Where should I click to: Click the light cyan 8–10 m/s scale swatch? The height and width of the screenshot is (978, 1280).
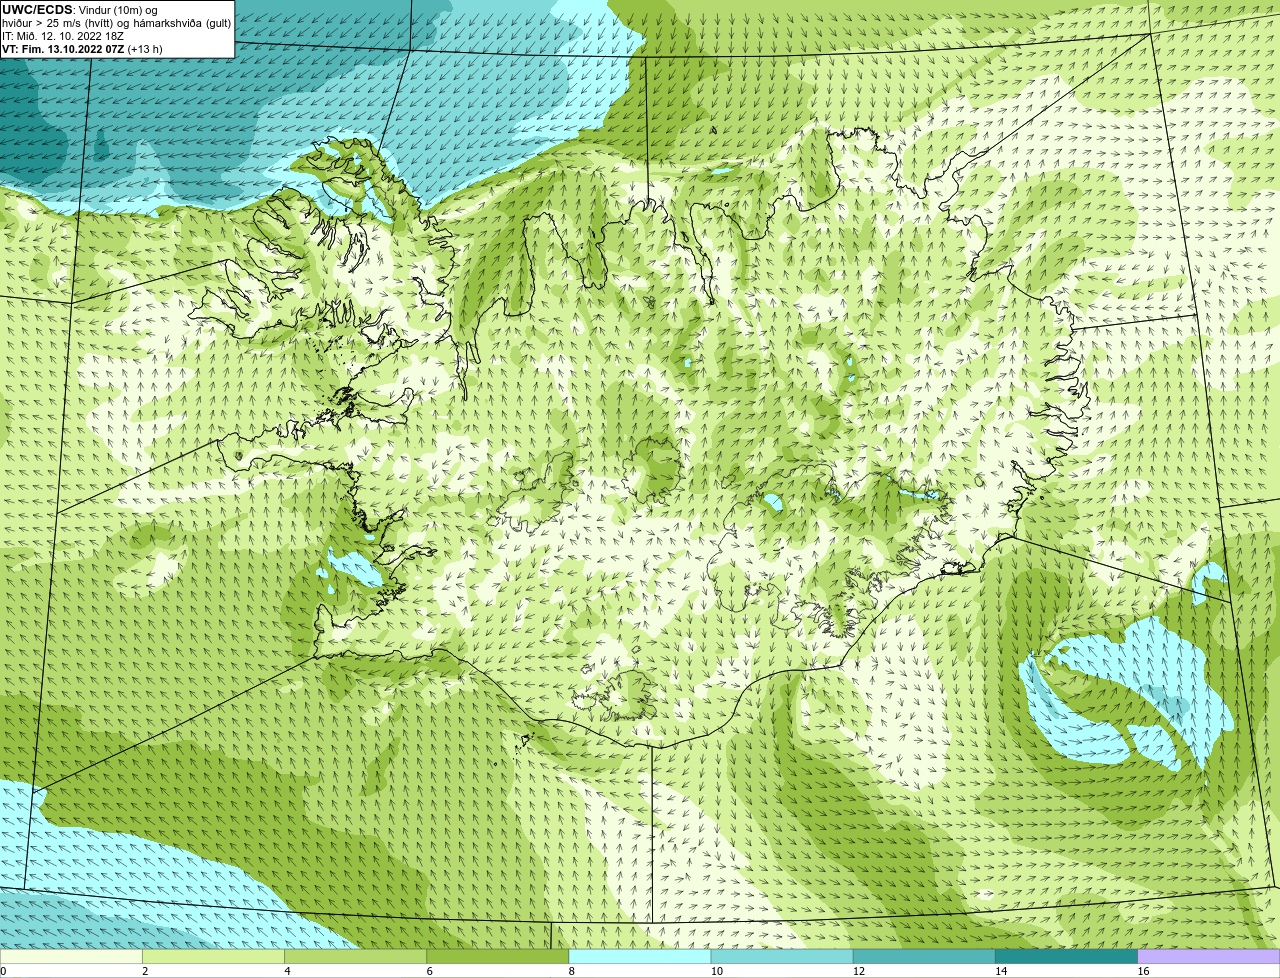point(640,957)
